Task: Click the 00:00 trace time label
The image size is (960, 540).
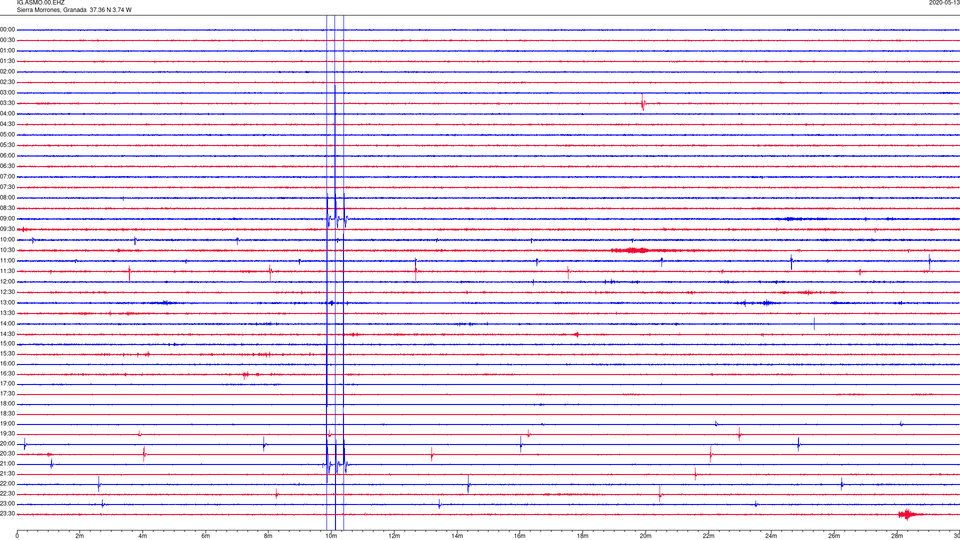Action: coord(7,29)
